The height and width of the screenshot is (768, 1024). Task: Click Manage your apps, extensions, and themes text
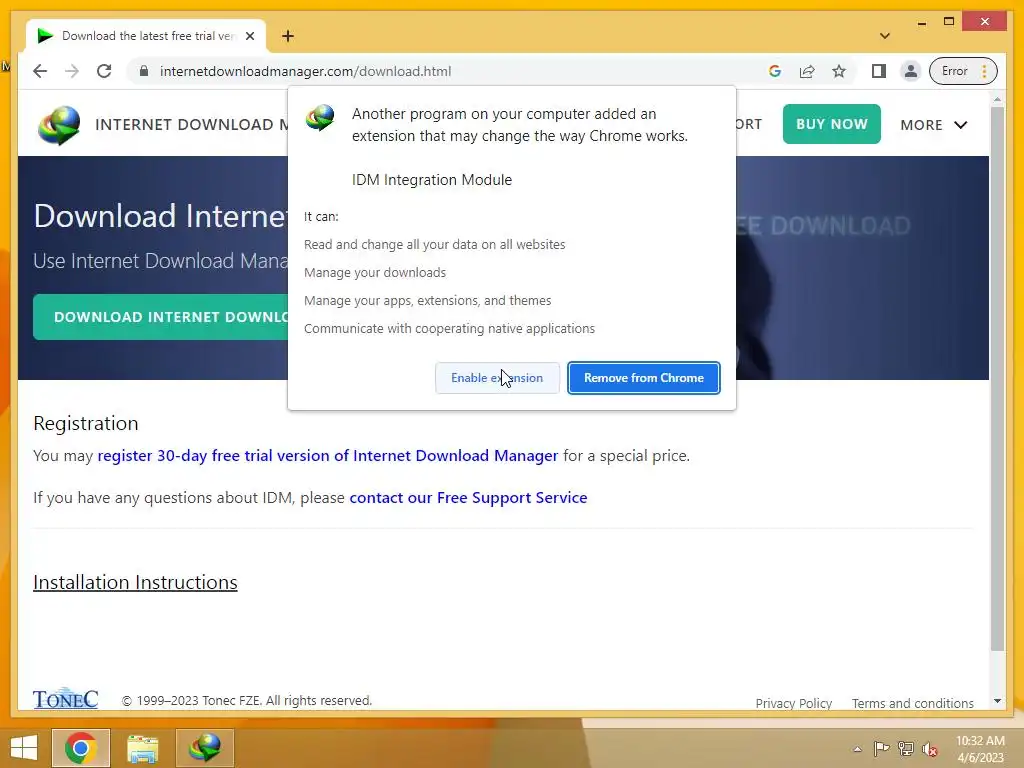coord(427,300)
